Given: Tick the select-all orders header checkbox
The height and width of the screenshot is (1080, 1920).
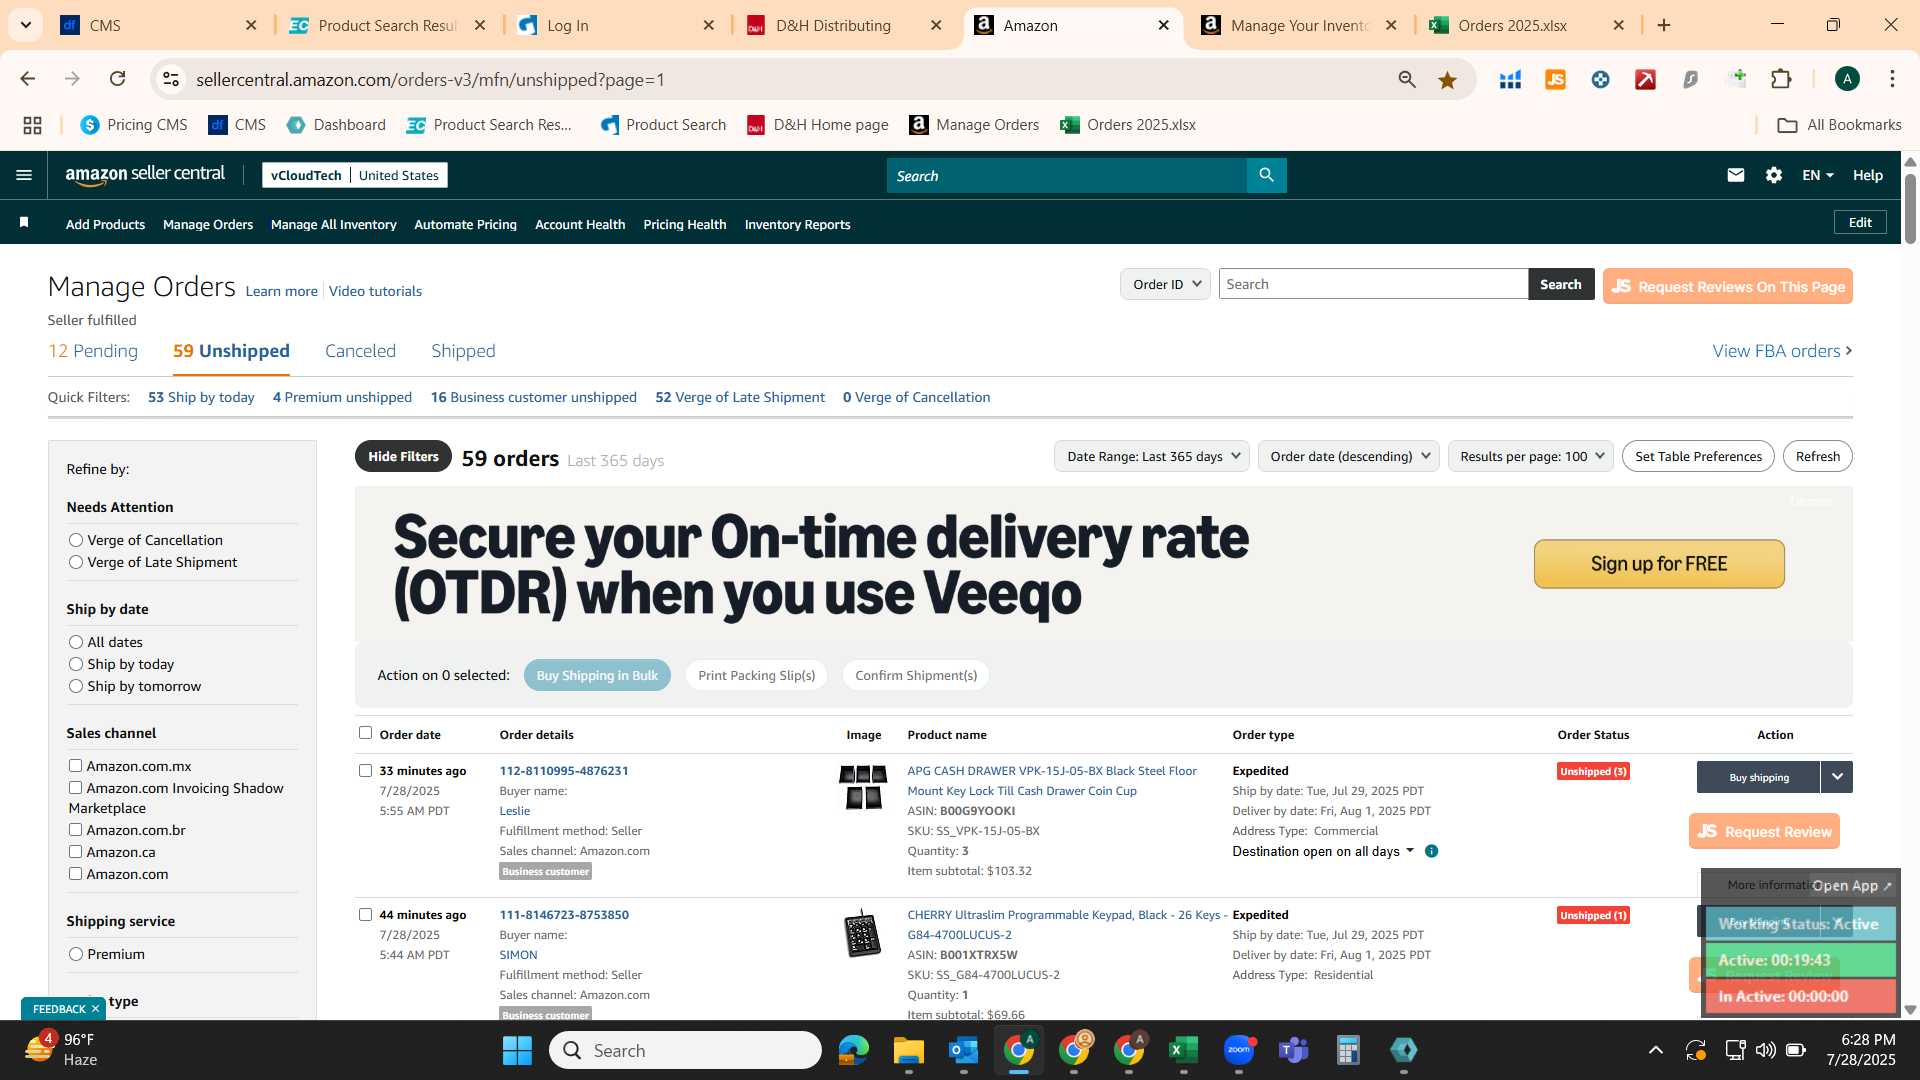Looking at the screenshot, I should tap(365, 733).
